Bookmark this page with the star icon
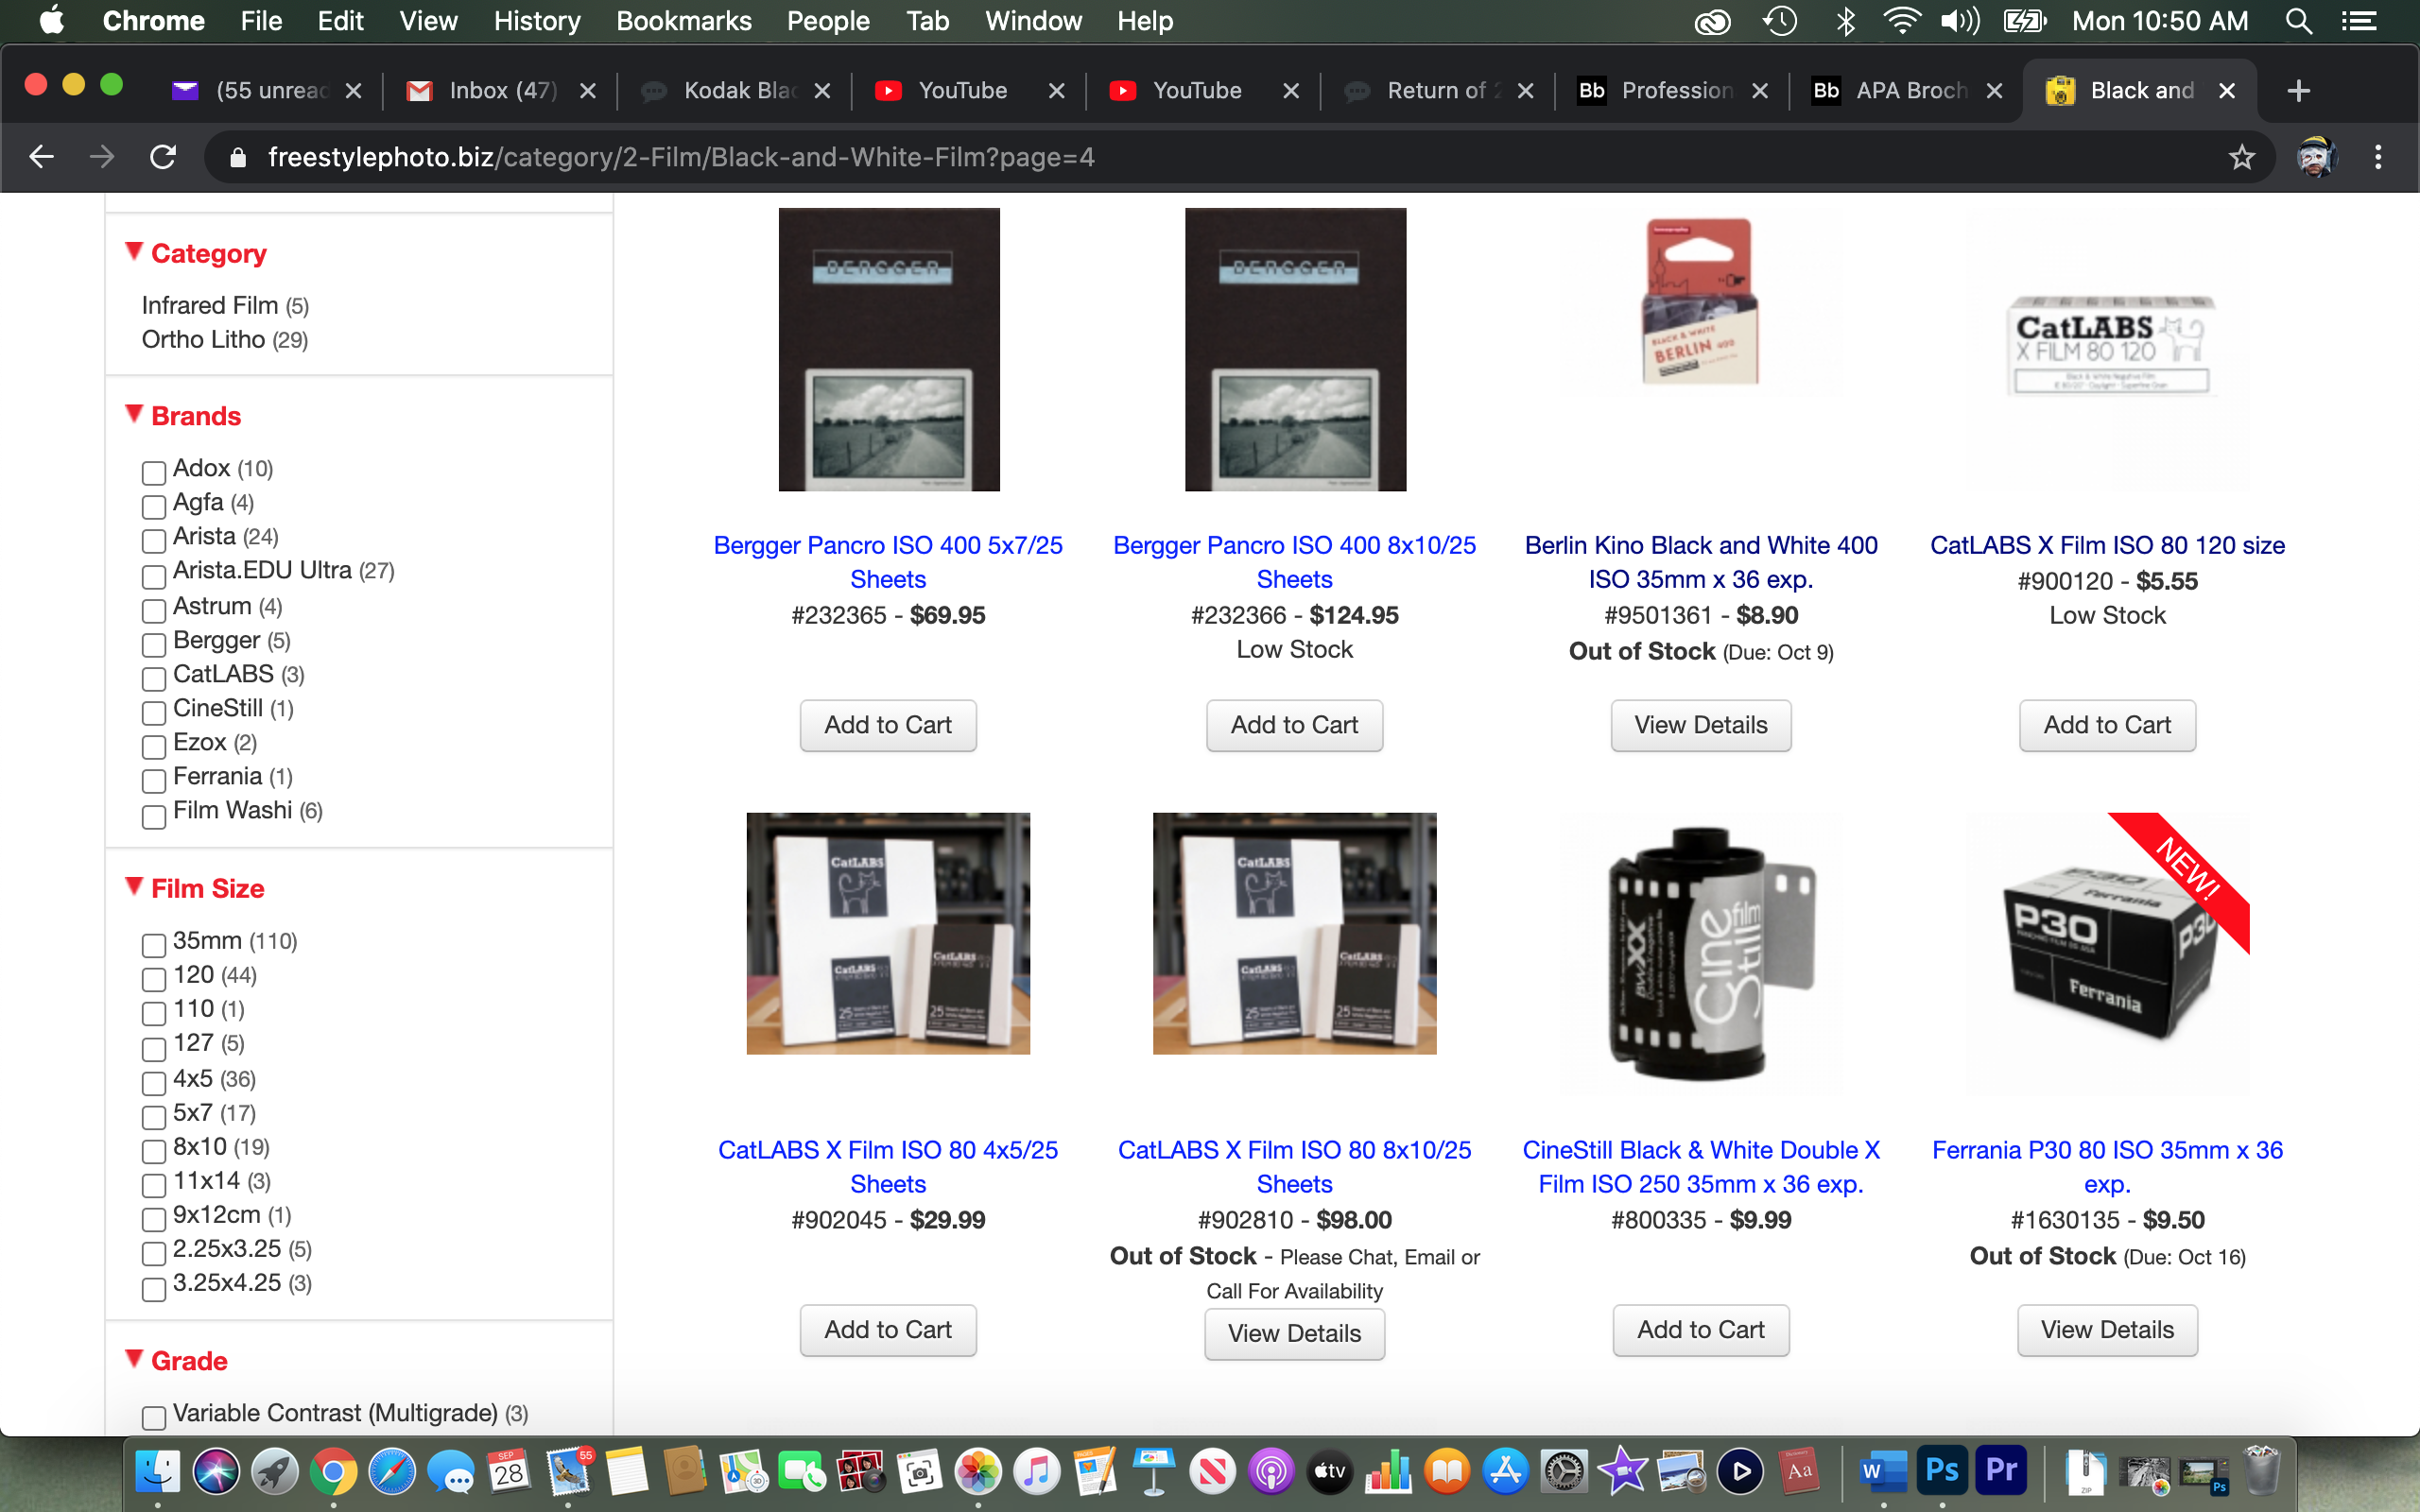The height and width of the screenshot is (1512, 2420). pos(2241,157)
